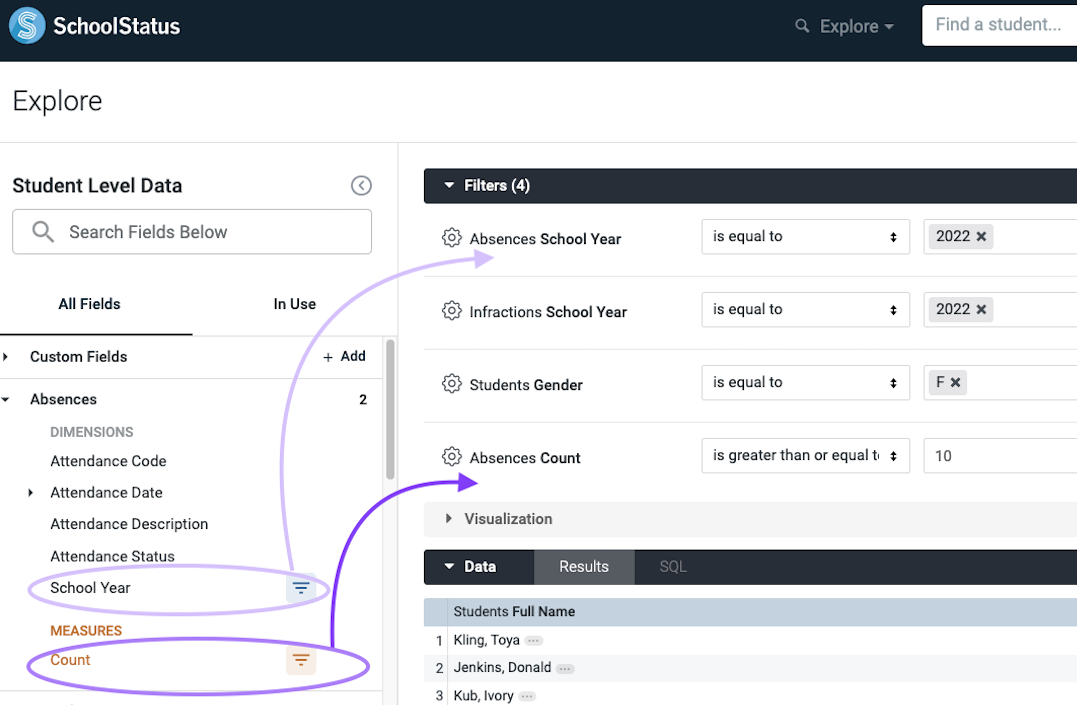This screenshot has width=1077, height=705.
Task: Switch to the Results tab
Action: [584, 567]
